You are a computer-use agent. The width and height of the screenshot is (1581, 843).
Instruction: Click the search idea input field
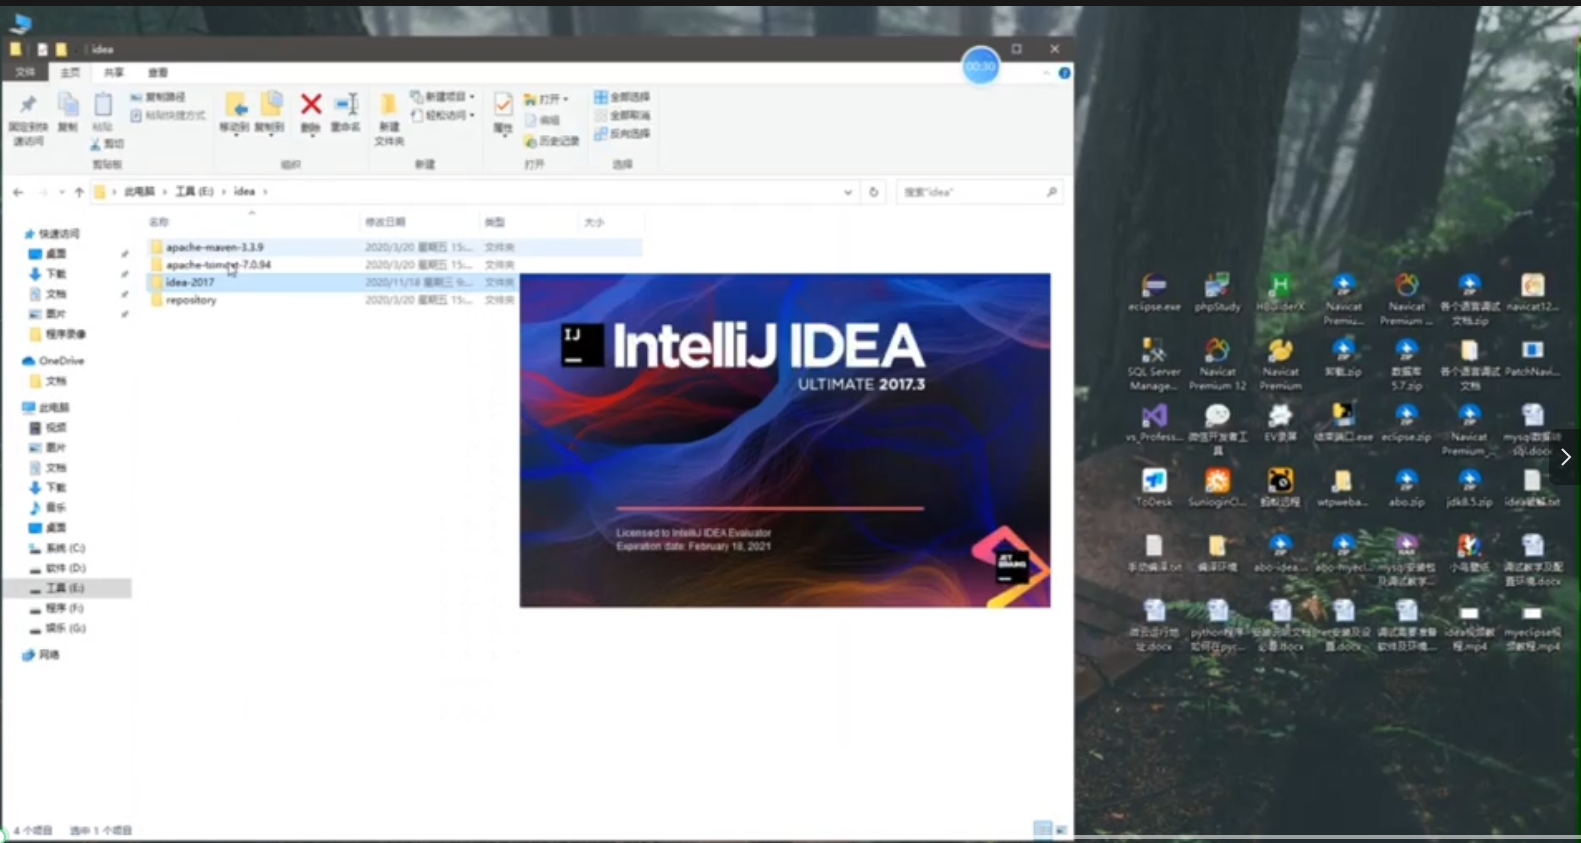point(979,192)
